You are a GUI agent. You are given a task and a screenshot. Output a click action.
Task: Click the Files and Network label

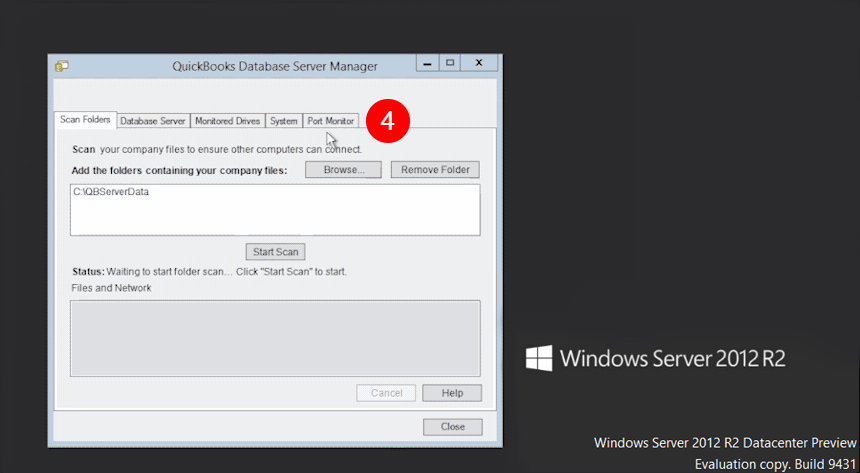(x=111, y=288)
